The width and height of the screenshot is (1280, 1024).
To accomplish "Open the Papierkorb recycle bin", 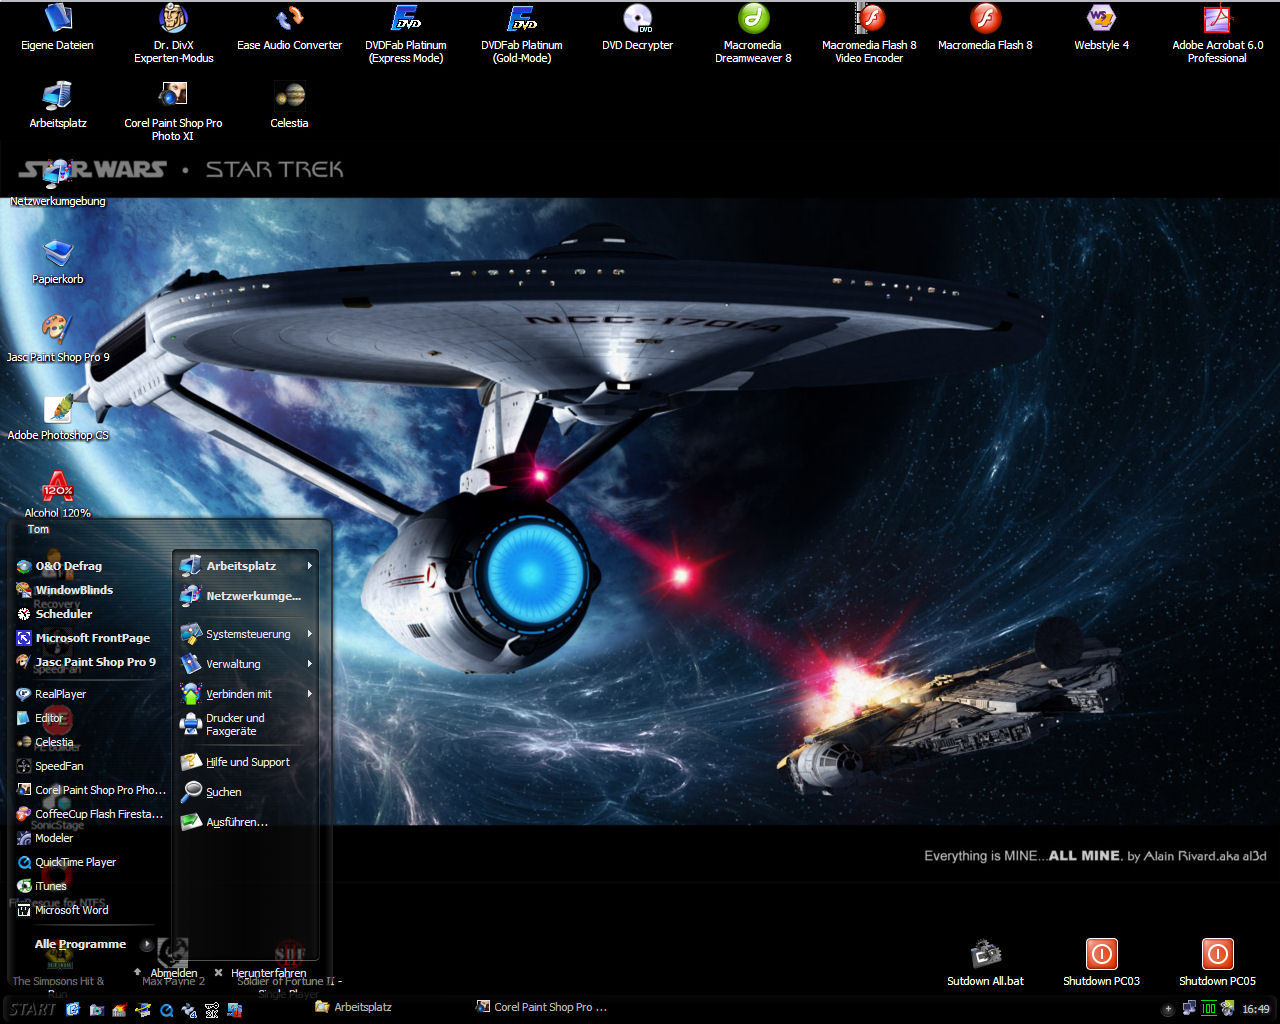I will 58,254.
